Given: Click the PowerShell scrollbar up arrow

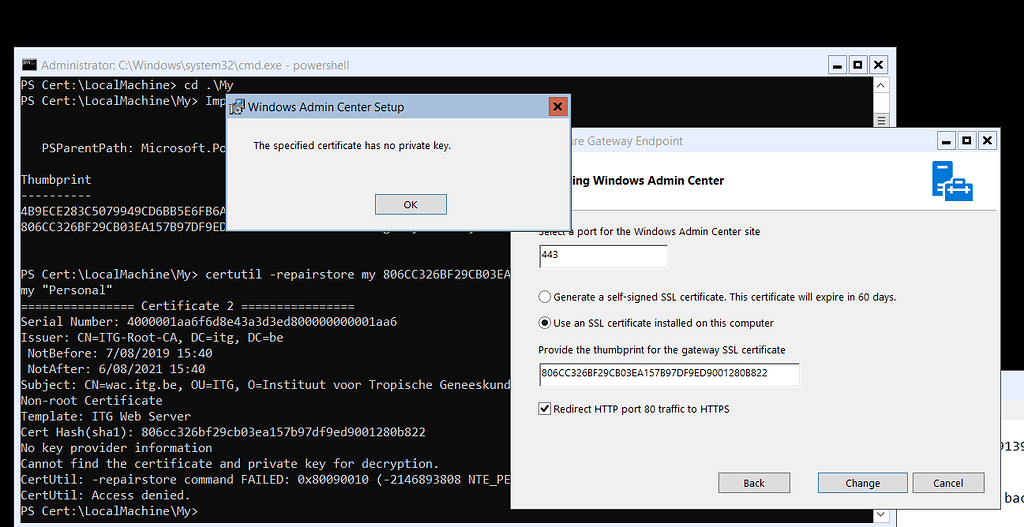Looking at the screenshot, I should click(x=881, y=86).
